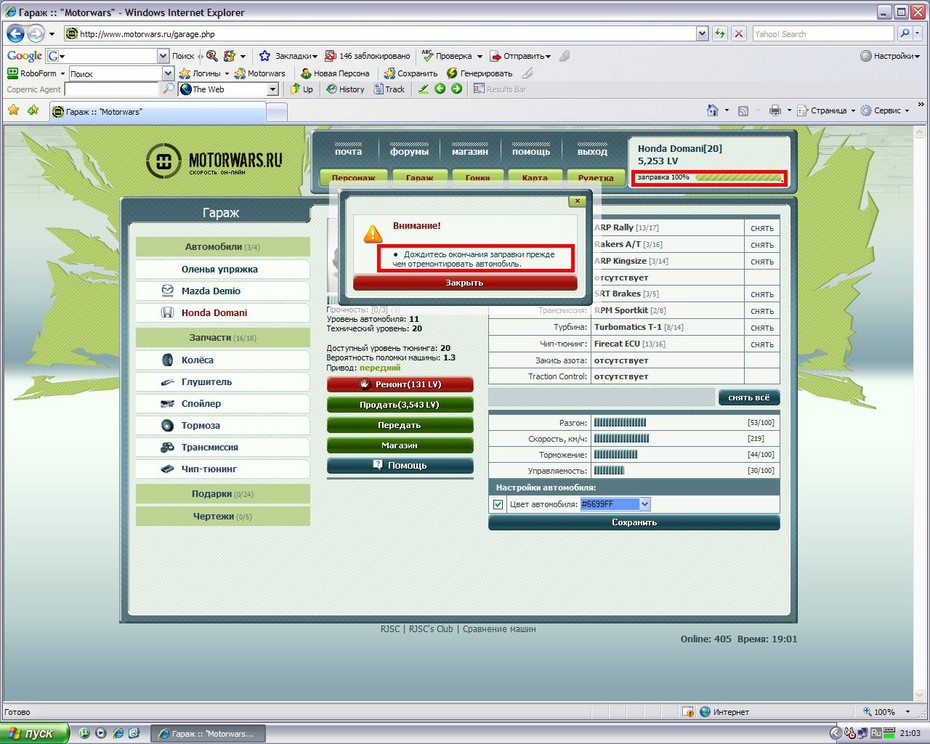
Task: Click the Copernic Track icon
Action: (x=389, y=89)
